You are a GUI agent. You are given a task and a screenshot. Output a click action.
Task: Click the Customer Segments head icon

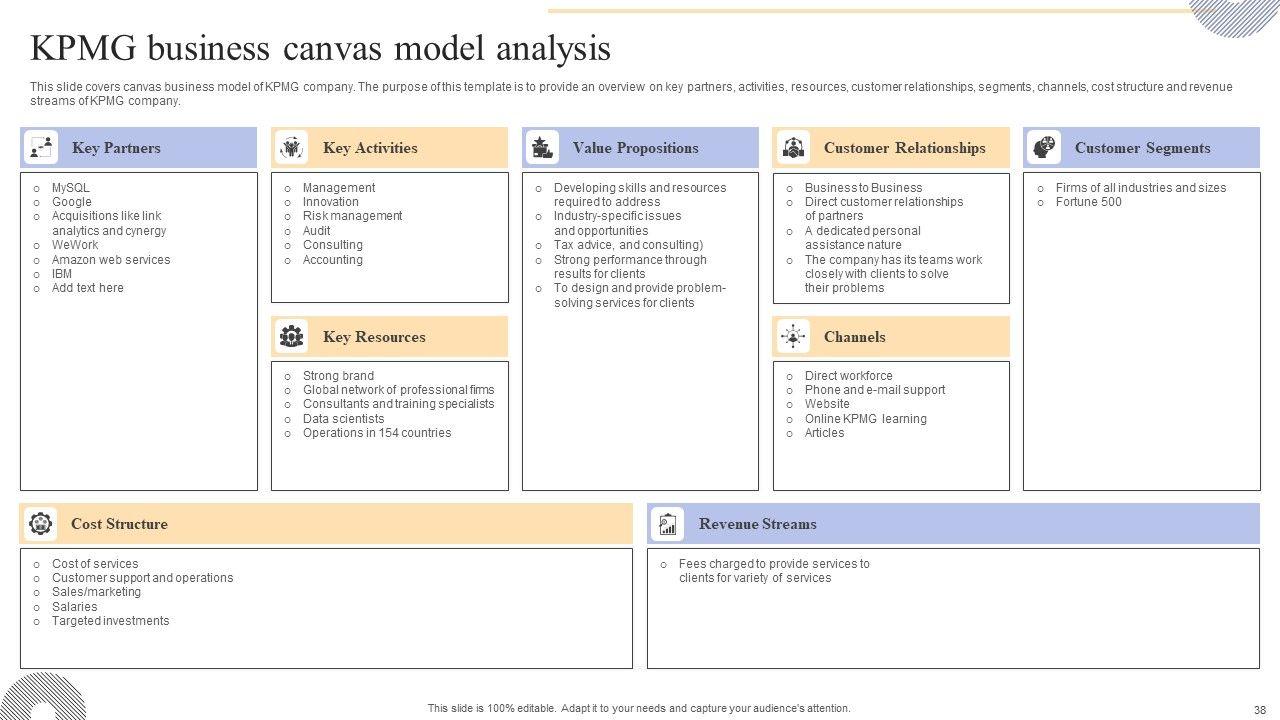point(1044,148)
